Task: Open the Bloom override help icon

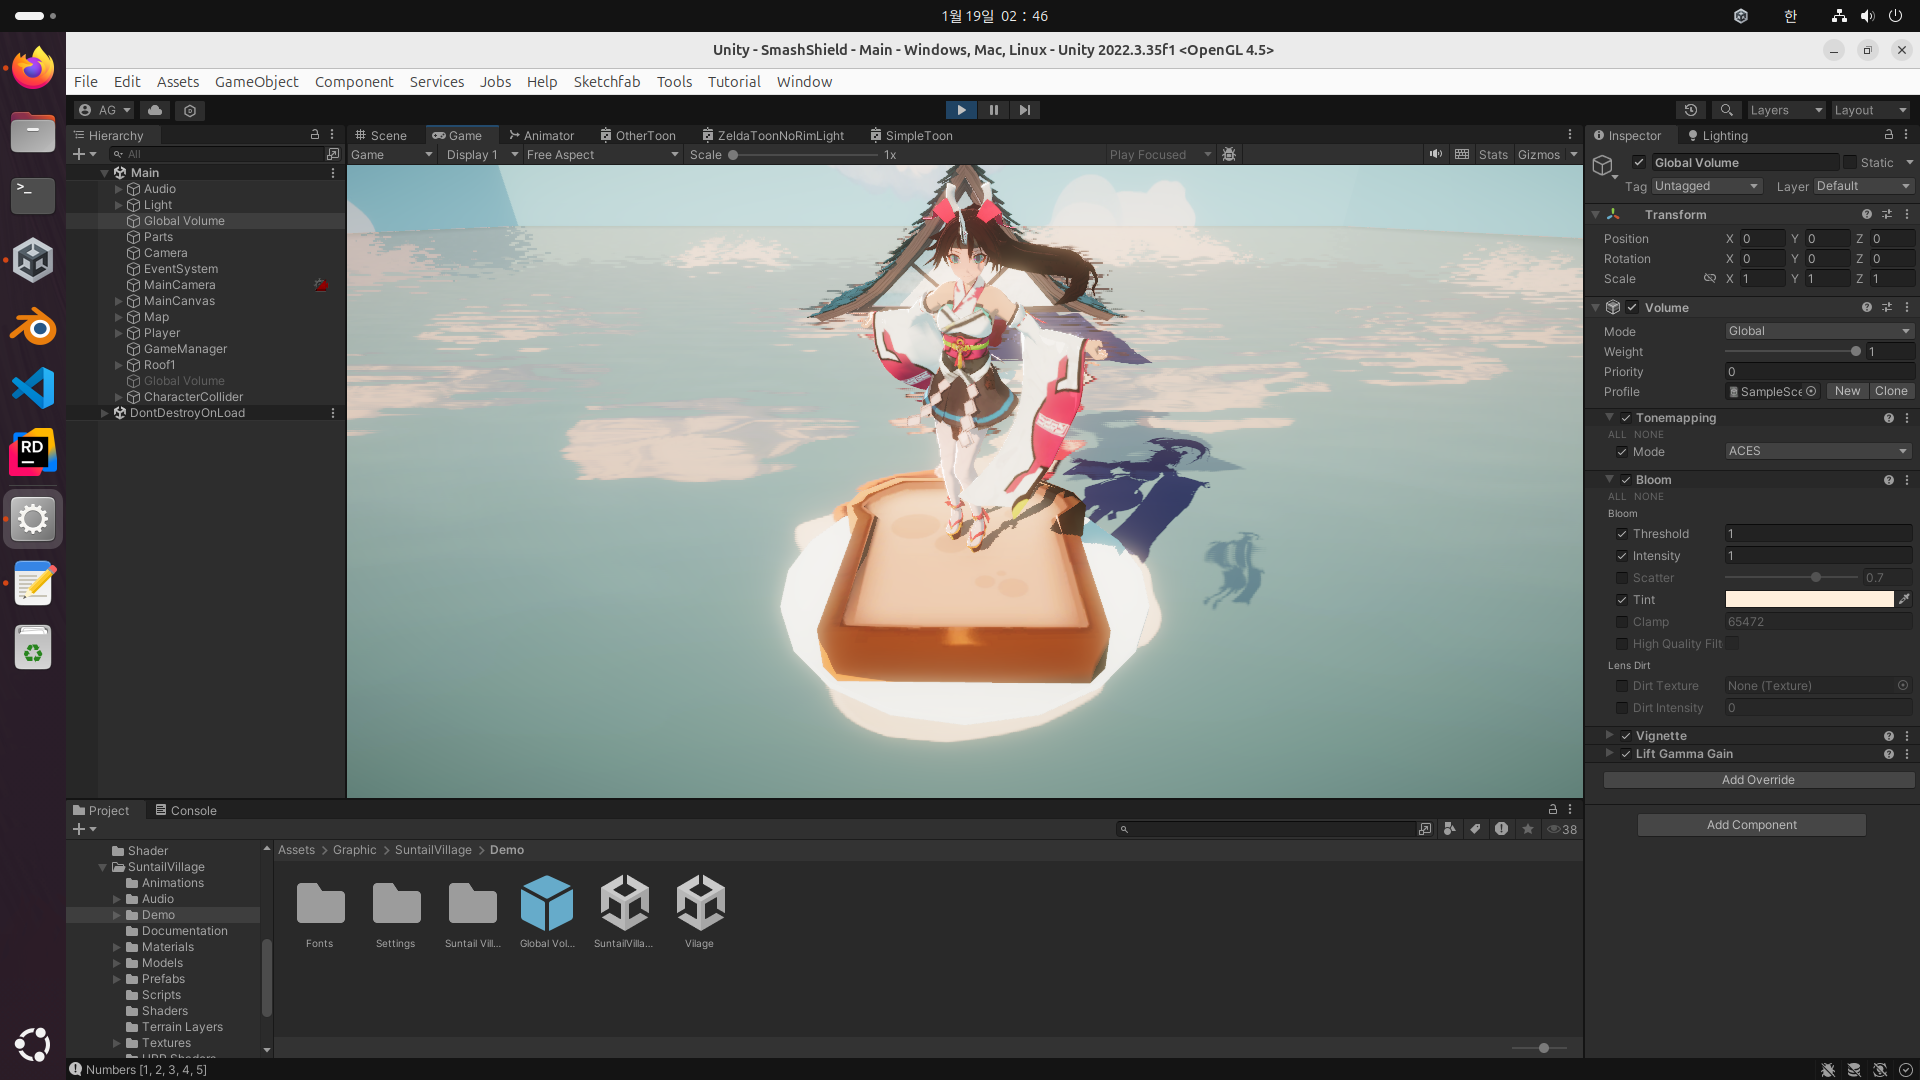Action: coord(1888,480)
